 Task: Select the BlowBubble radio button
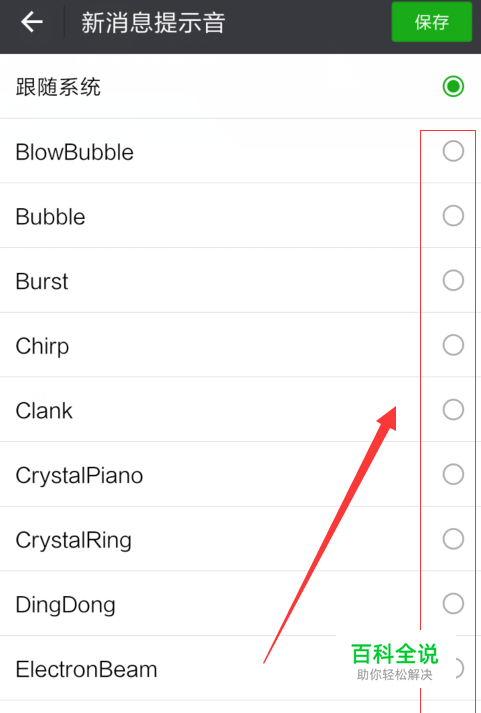coord(453,151)
